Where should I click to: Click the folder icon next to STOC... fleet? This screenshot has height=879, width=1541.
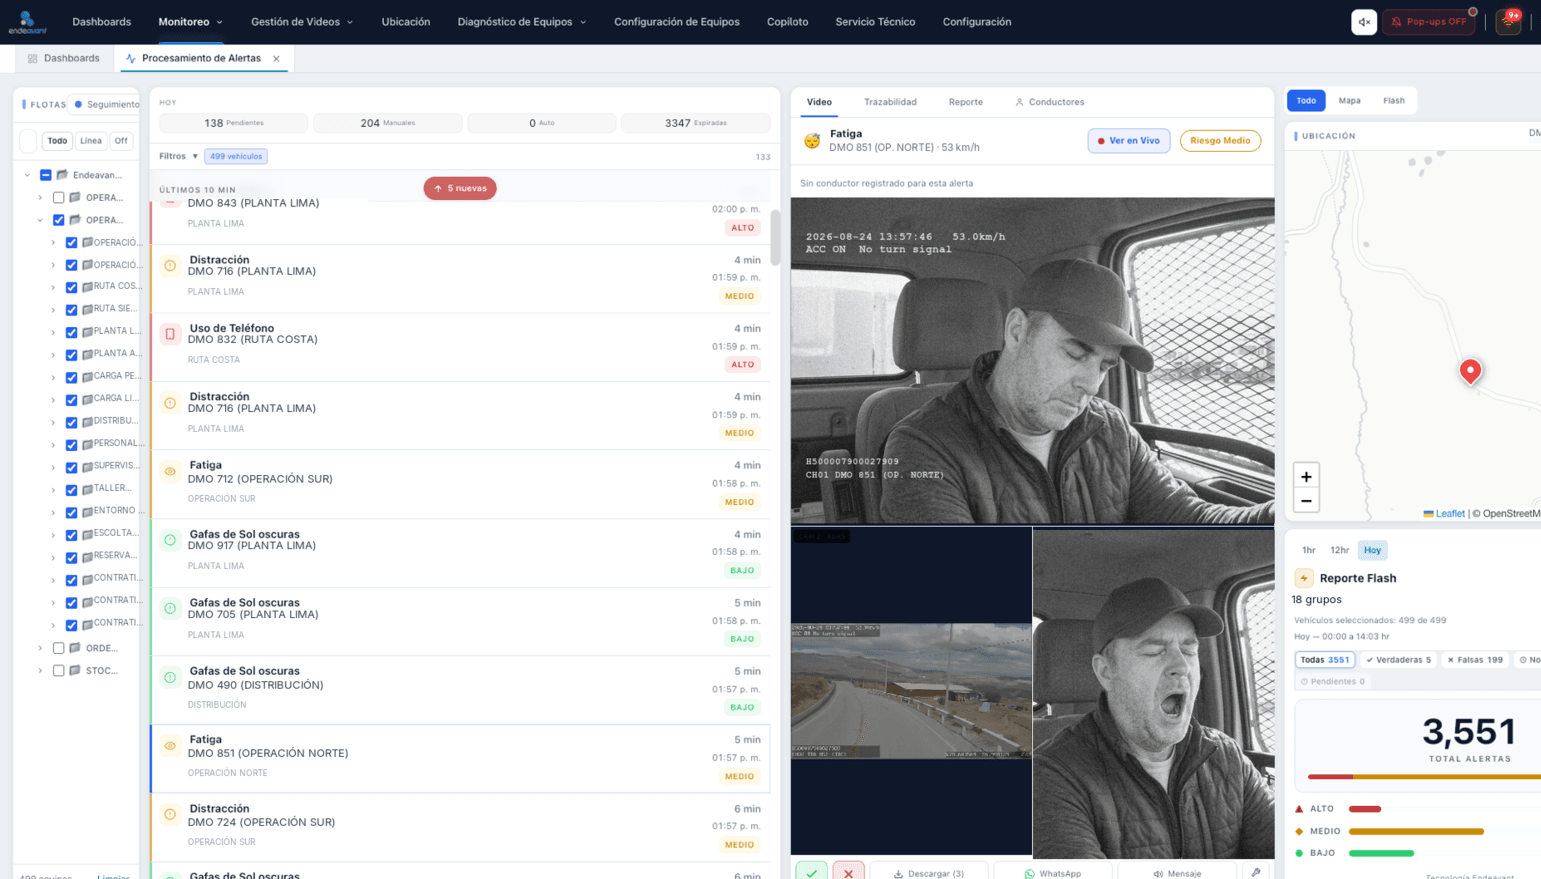[x=75, y=670]
